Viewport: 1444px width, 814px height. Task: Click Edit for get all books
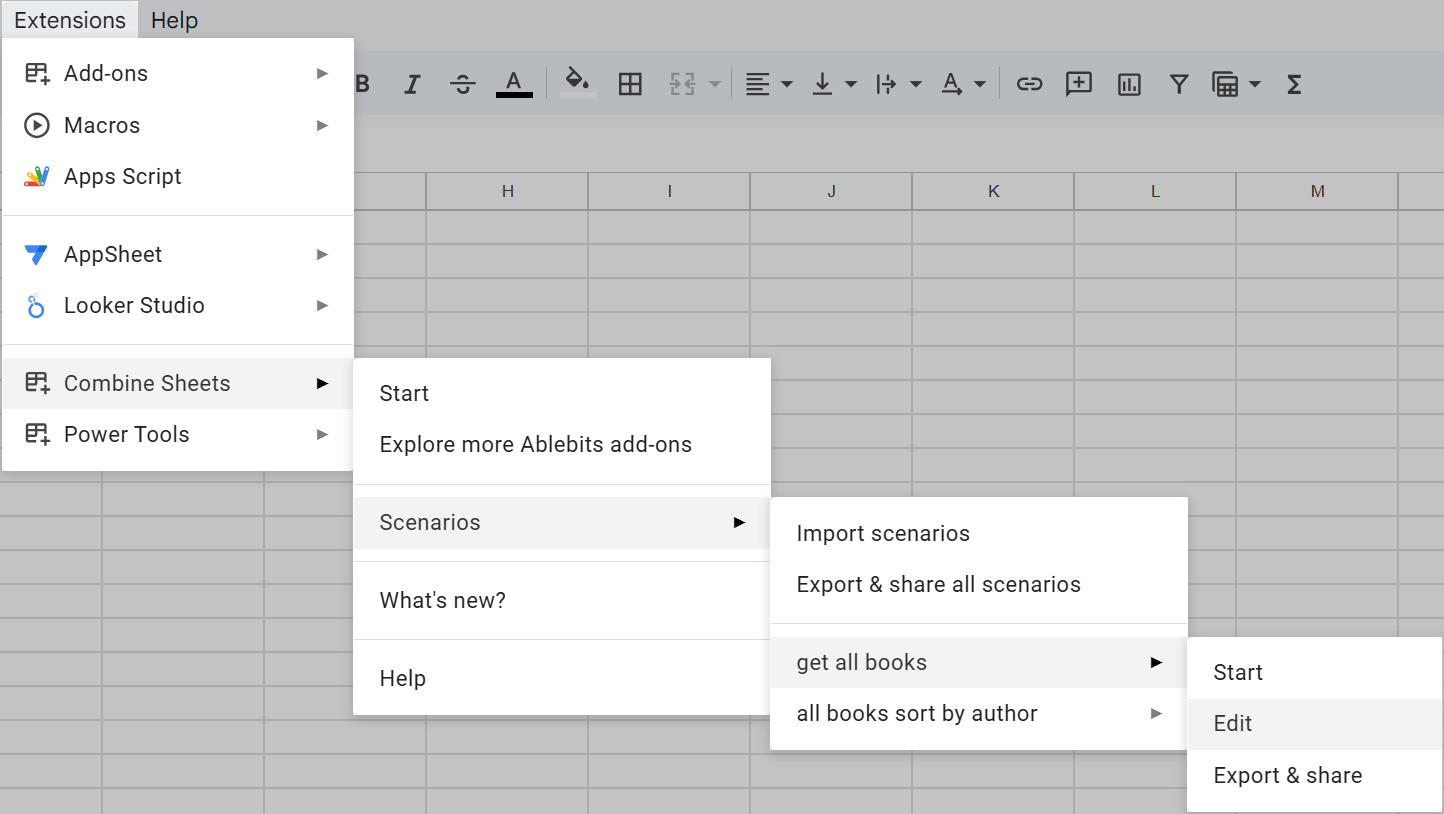tap(1314, 723)
